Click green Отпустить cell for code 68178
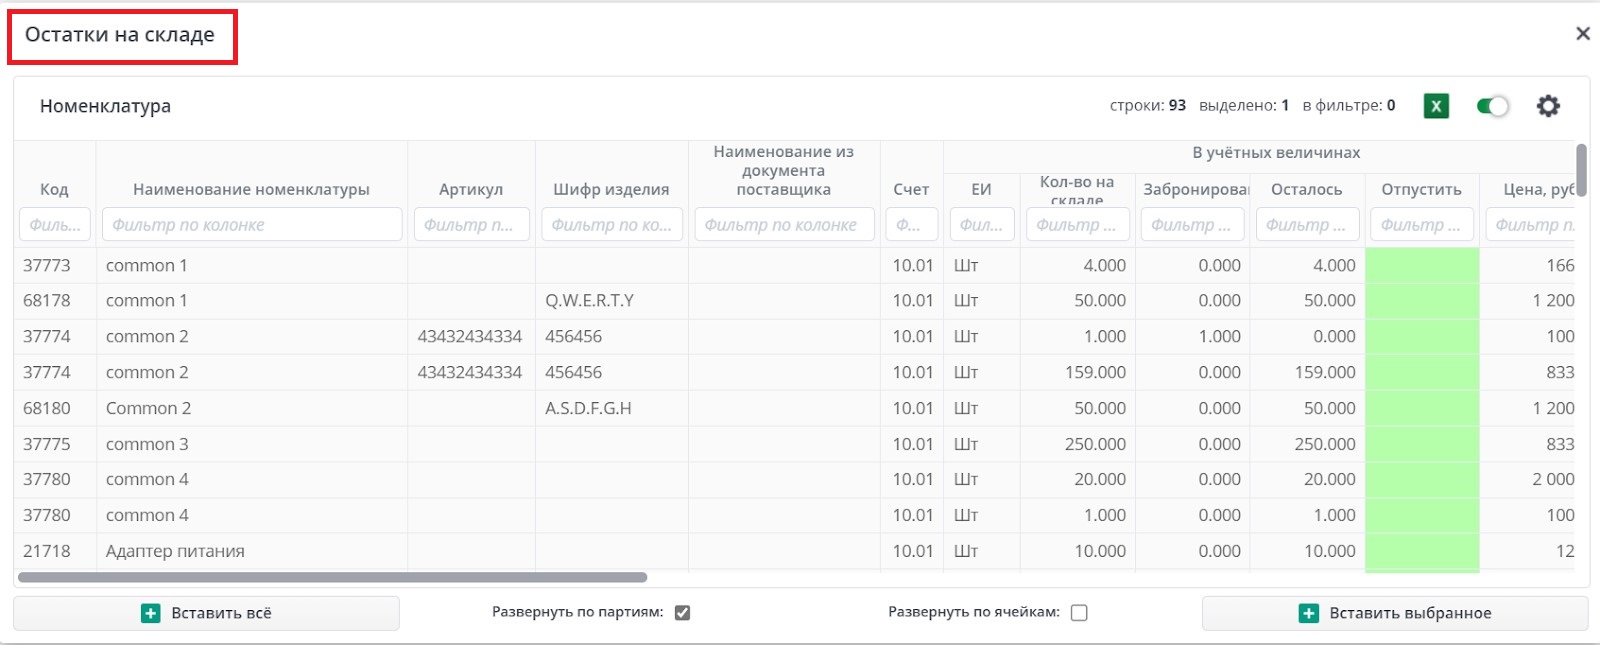The image size is (1600, 645). (x=1421, y=301)
